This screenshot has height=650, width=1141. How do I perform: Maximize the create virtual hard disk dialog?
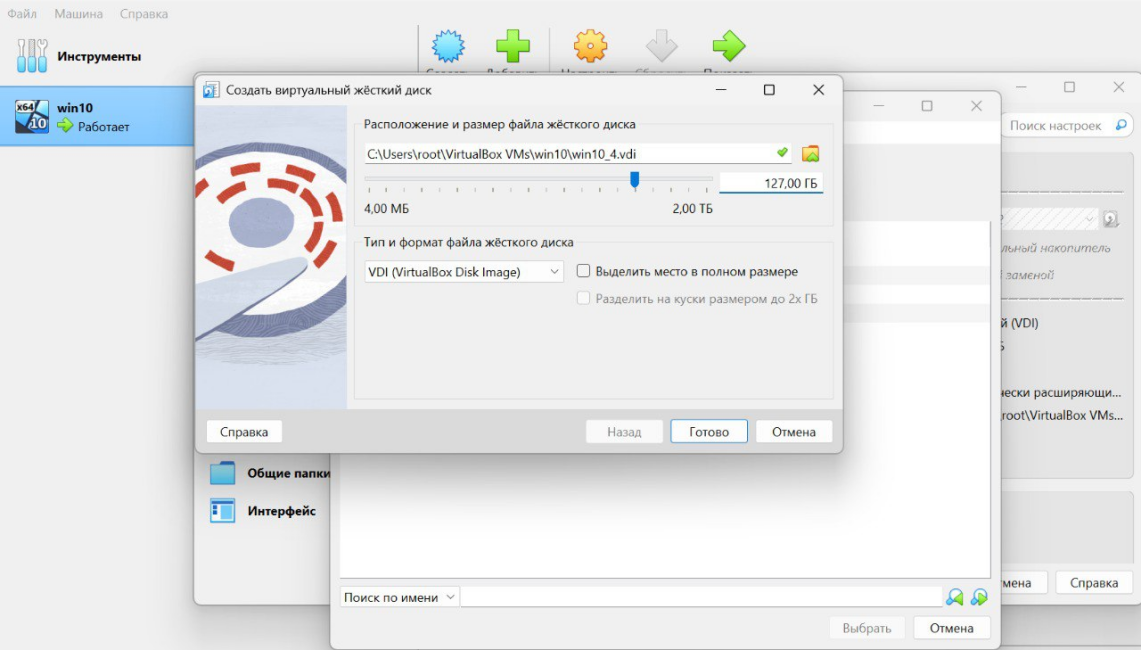(x=769, y=90)
